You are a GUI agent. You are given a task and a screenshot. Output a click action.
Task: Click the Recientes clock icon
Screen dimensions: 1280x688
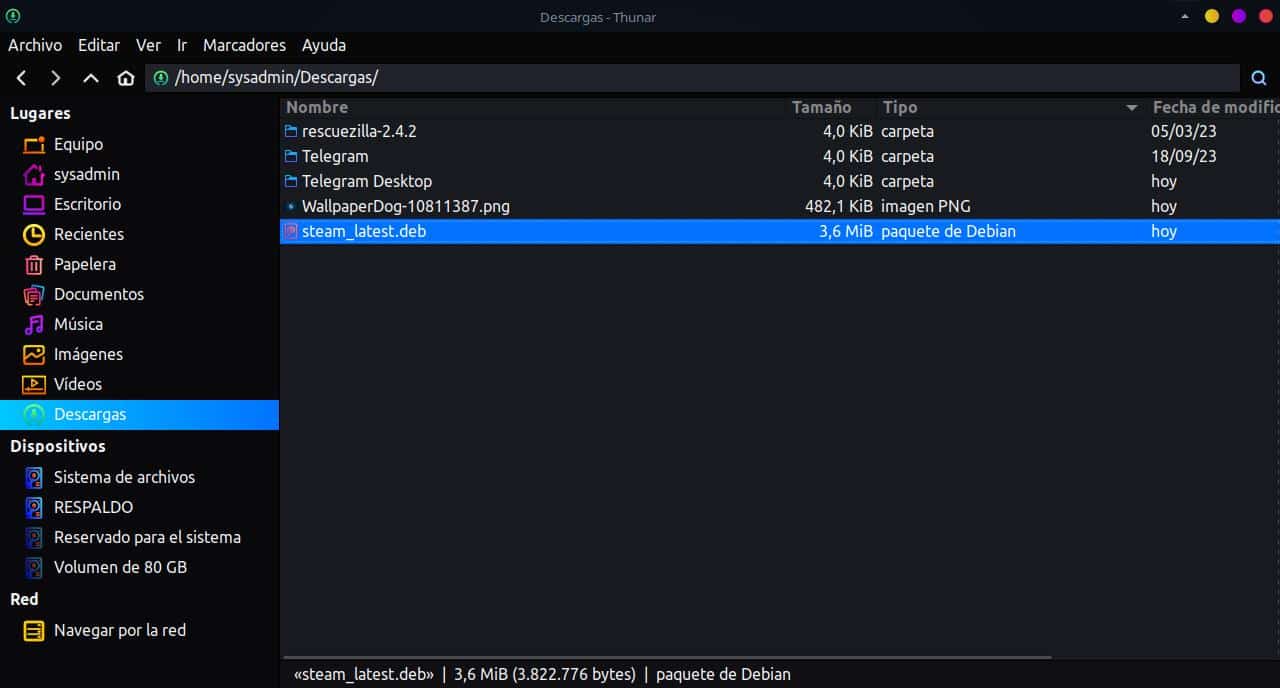[34, 234]
